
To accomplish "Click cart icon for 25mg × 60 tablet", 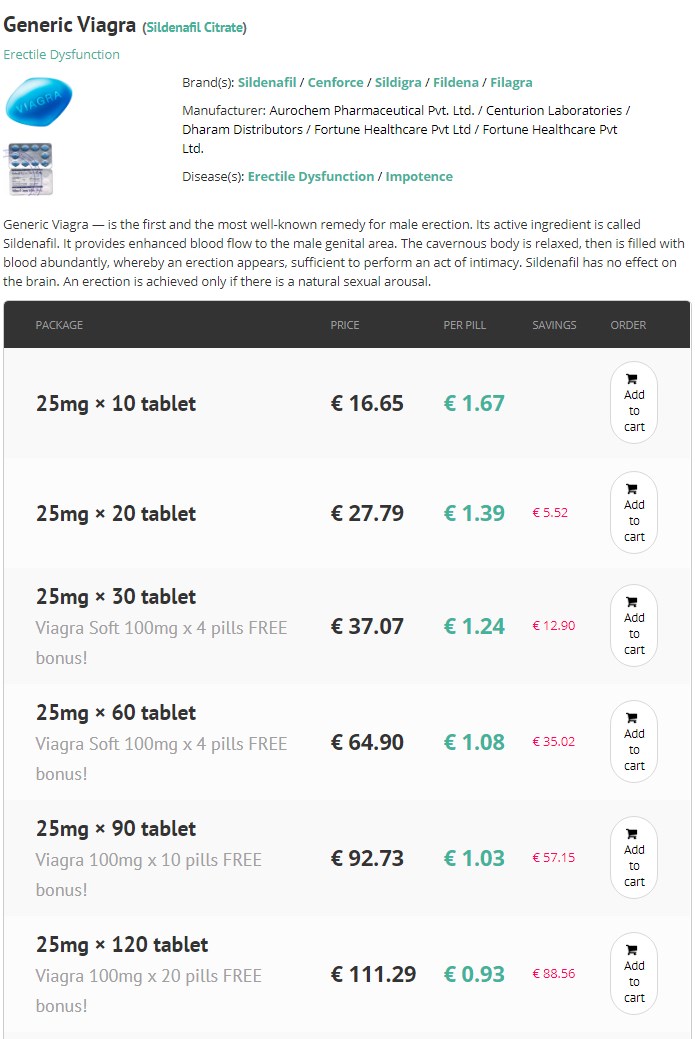I will point(632,718).
